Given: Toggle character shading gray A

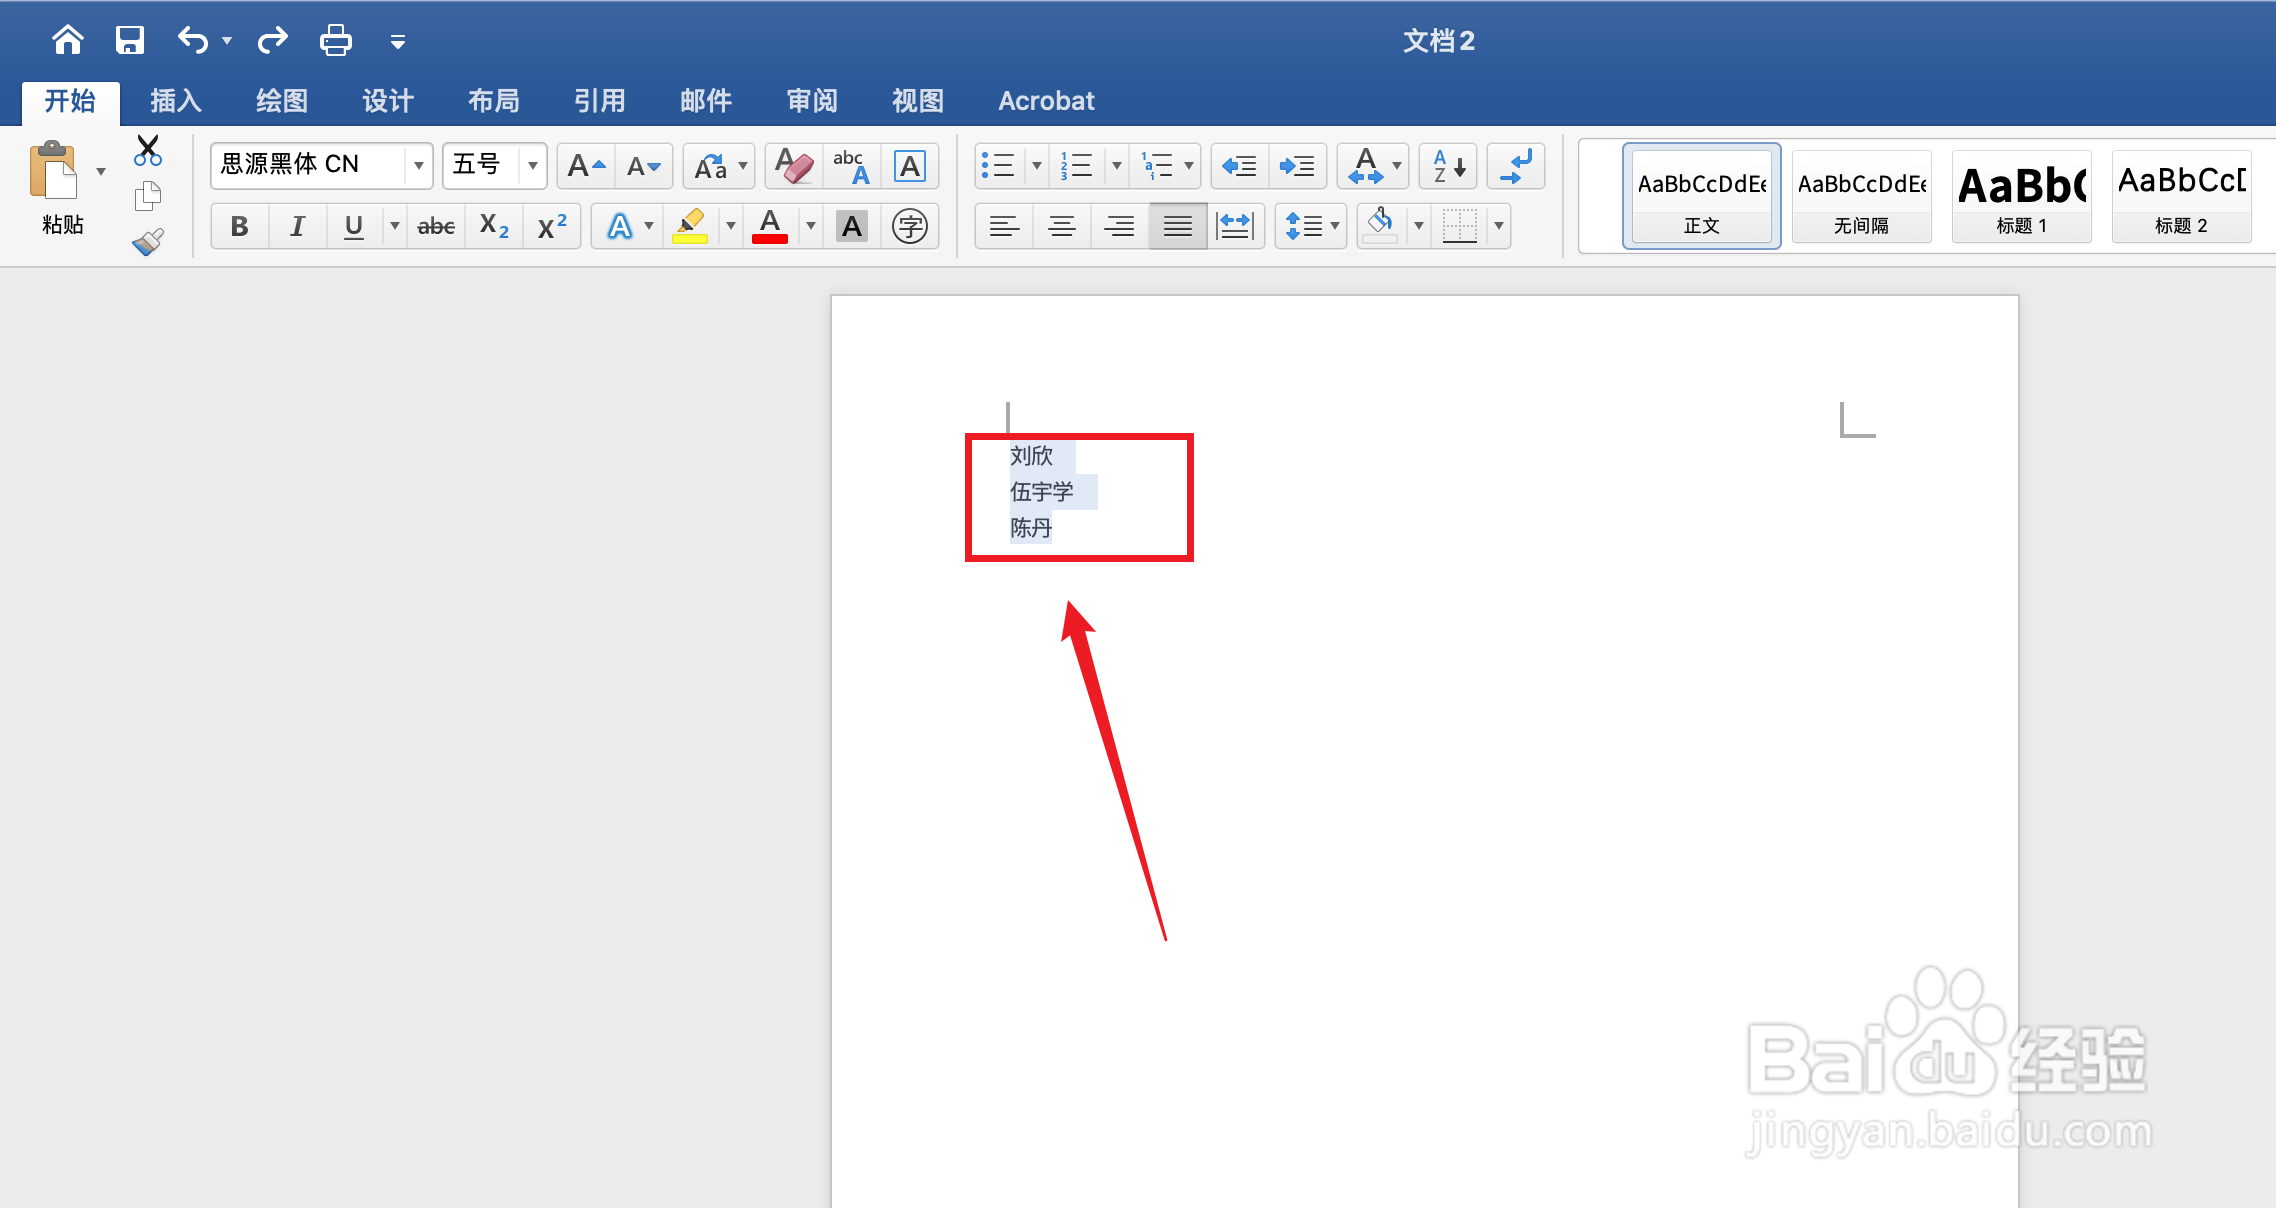Looking at the screenshot, I should tap(852, 226).
